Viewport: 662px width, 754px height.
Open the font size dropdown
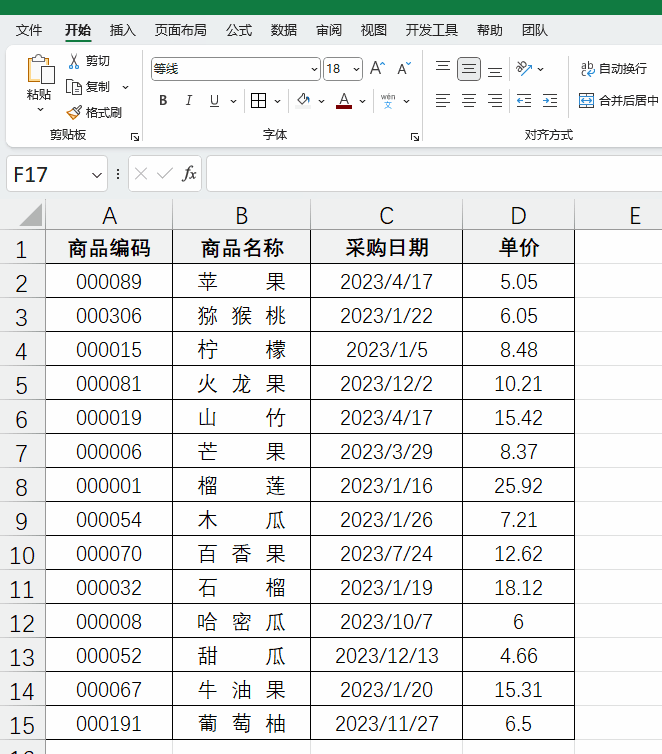click(356, 69)
